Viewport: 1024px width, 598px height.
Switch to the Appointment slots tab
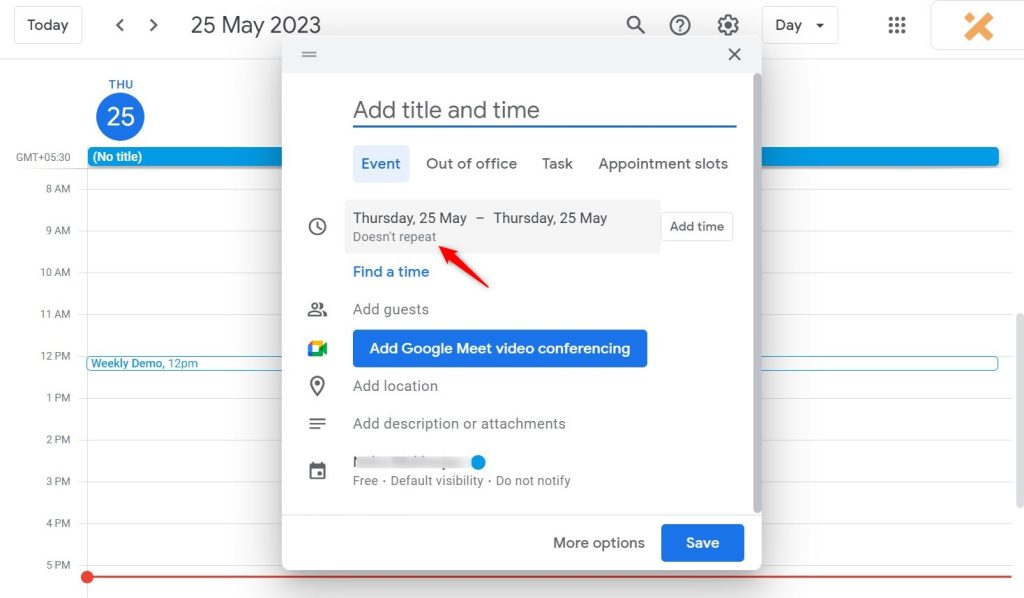coord(663,164)
